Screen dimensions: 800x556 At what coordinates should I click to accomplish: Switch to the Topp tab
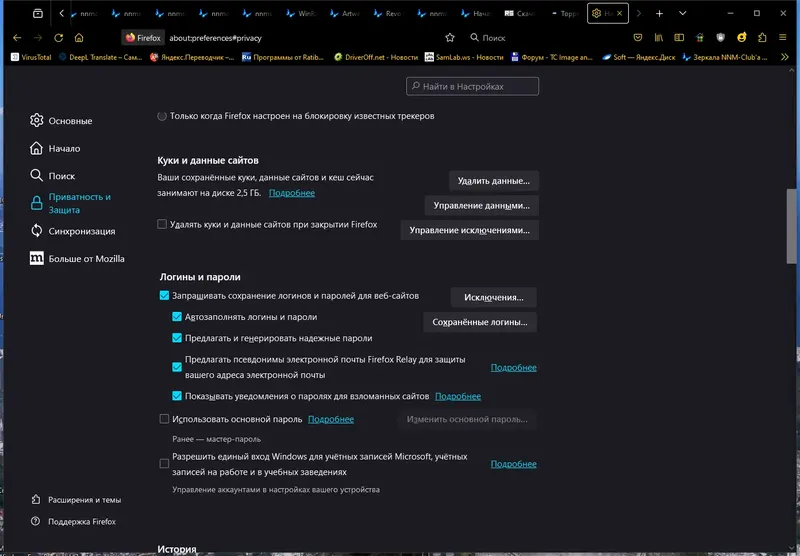[x=564, y=13]
